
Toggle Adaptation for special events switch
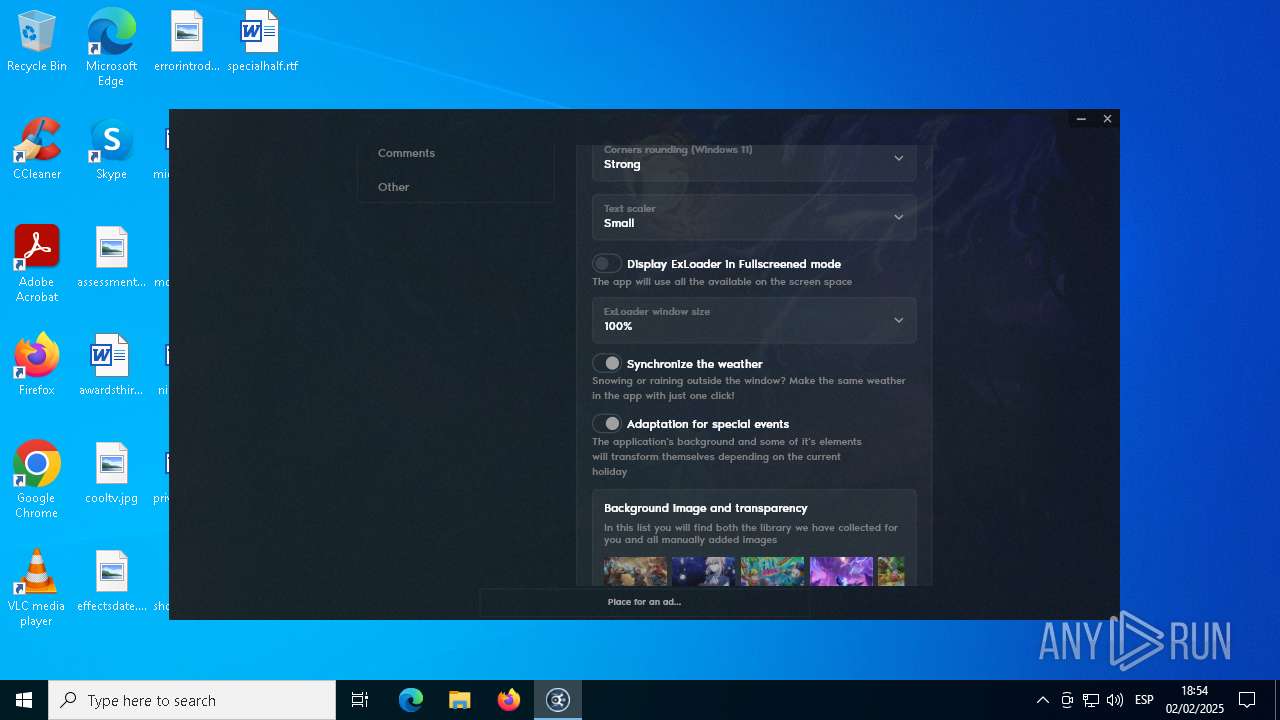pos(607,424)
